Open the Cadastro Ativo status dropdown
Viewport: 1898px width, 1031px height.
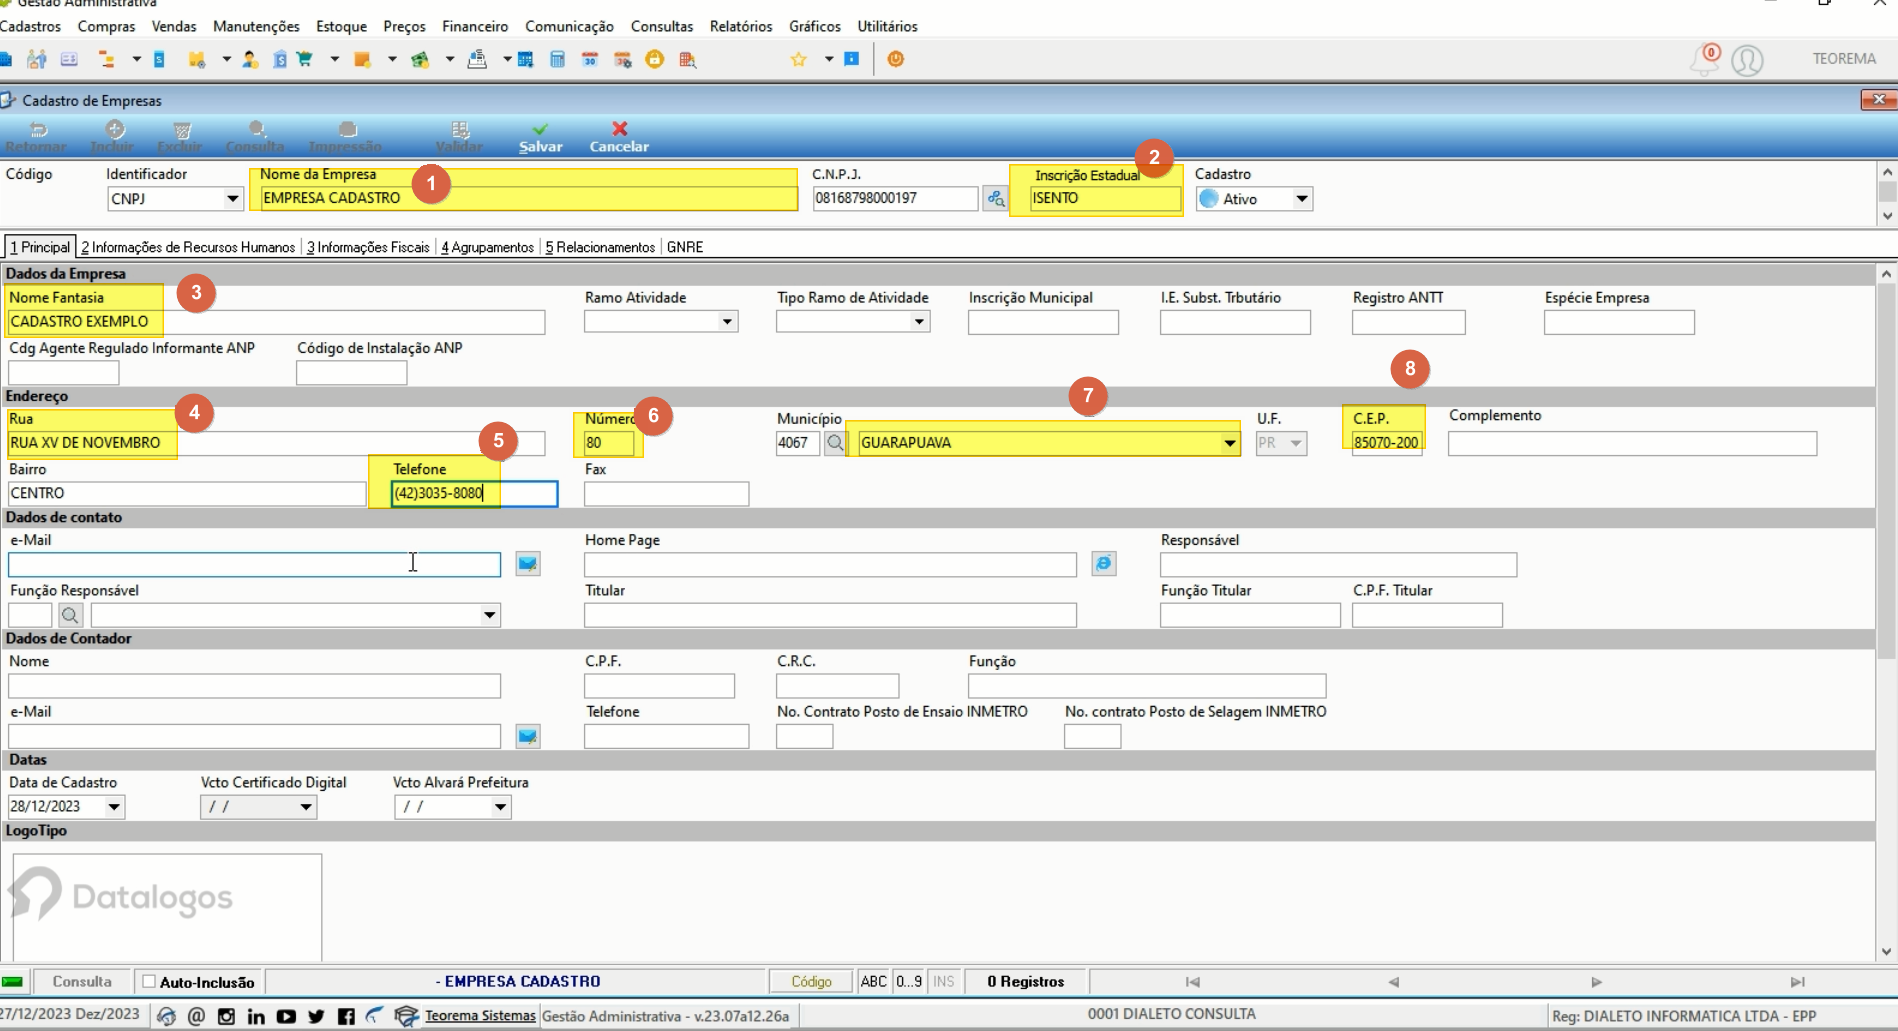(1301, 199)
